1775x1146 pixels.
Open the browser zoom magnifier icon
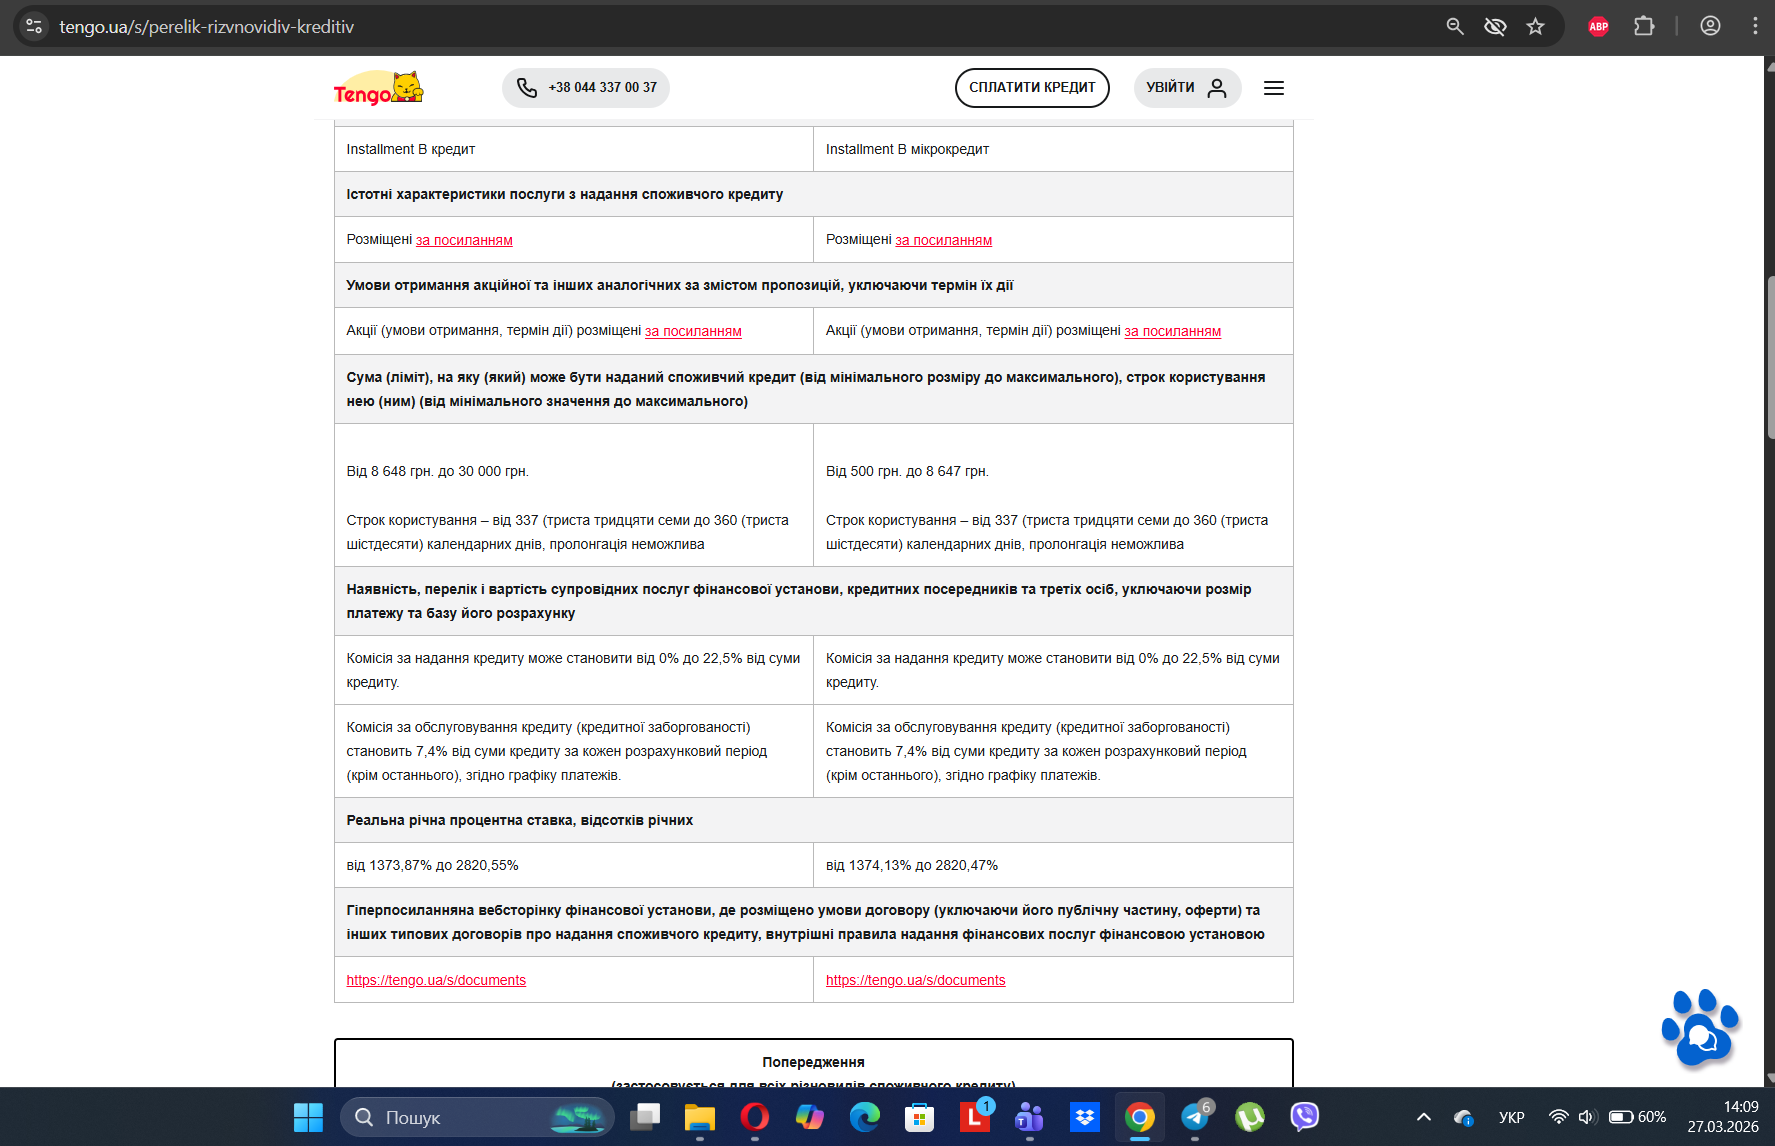(1455, 26)
